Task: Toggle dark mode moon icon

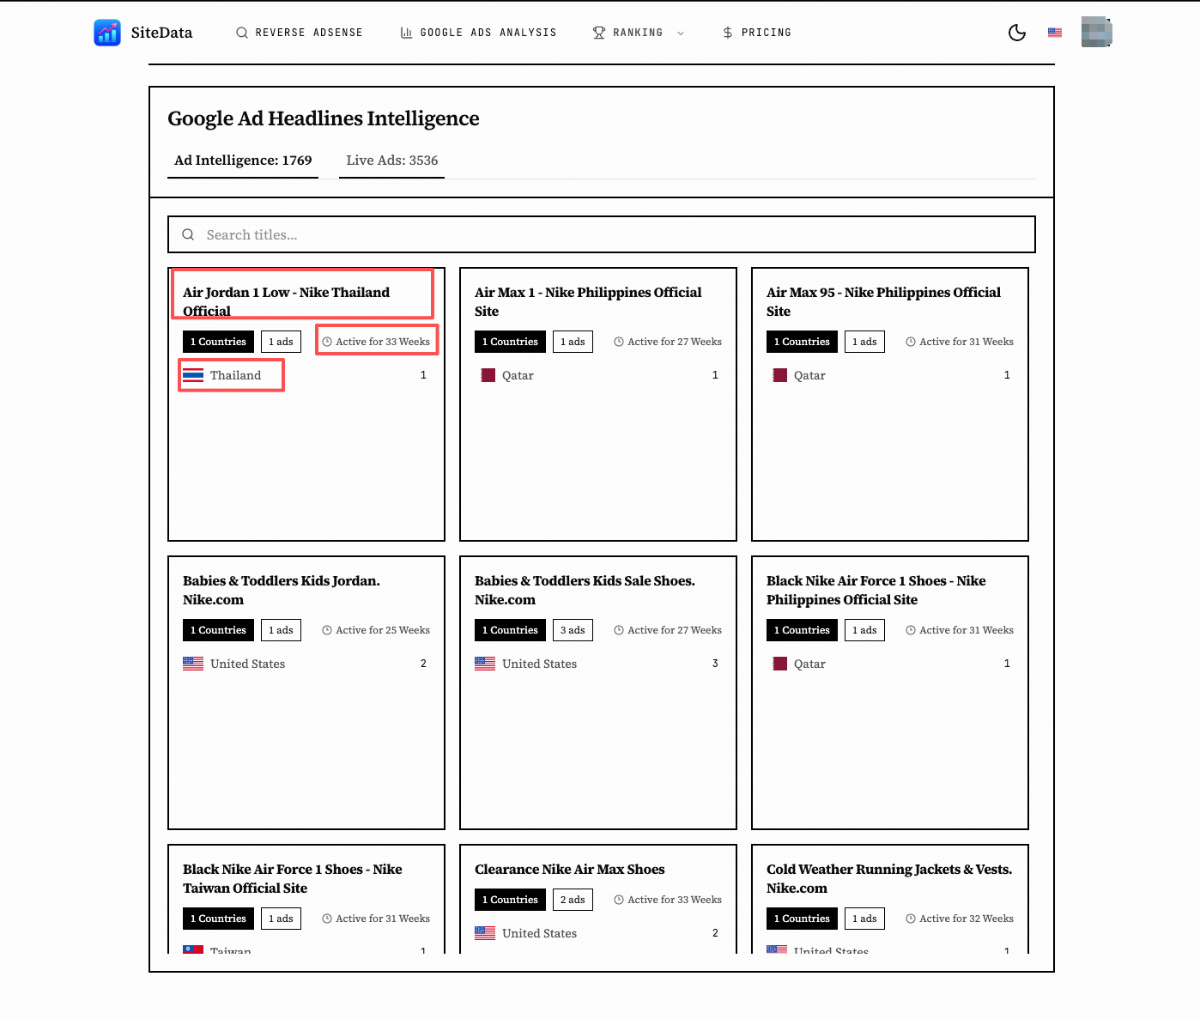Action: point(1017,33)
